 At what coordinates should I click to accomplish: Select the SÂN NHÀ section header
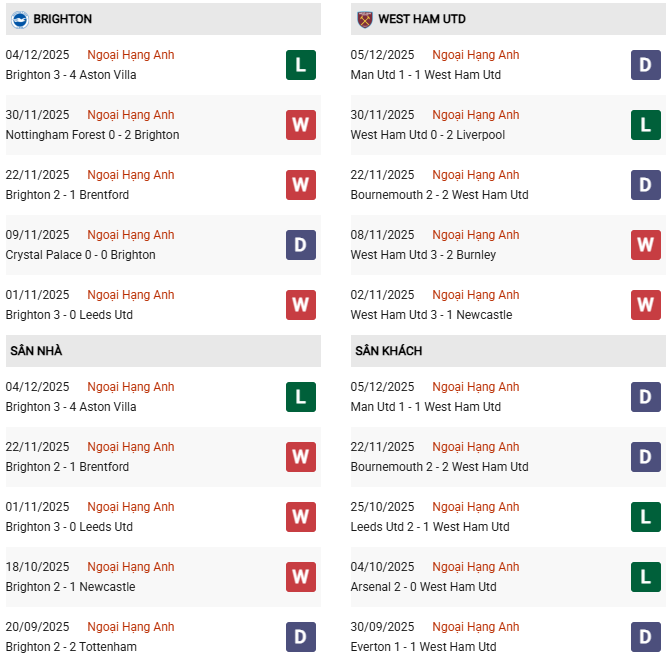pos(36,351)
